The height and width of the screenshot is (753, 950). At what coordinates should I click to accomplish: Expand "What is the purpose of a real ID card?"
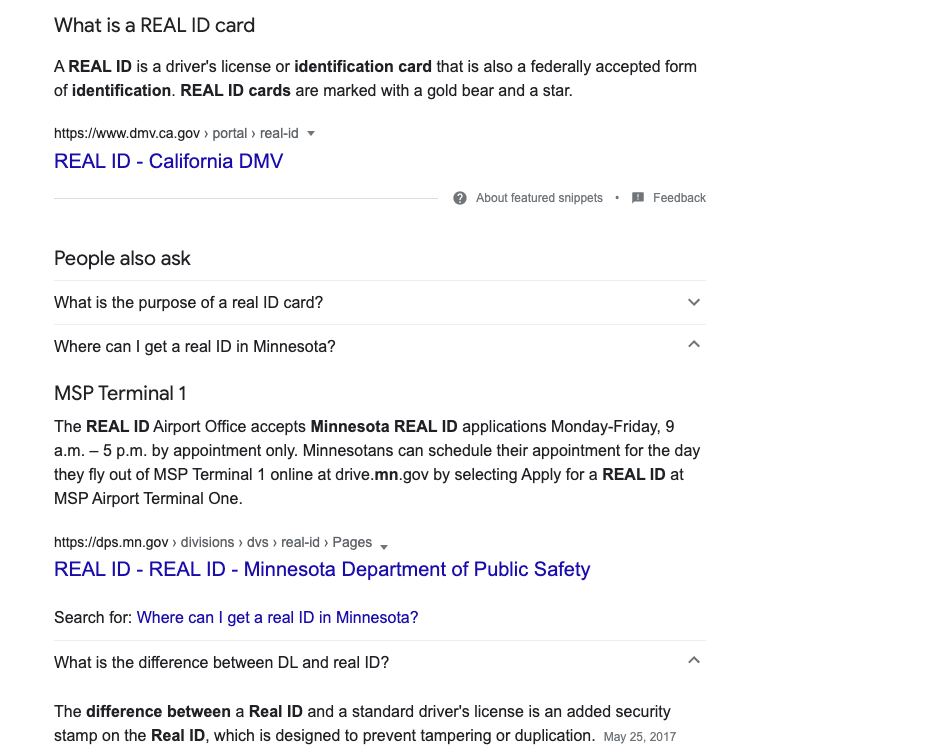pos(694,302)
